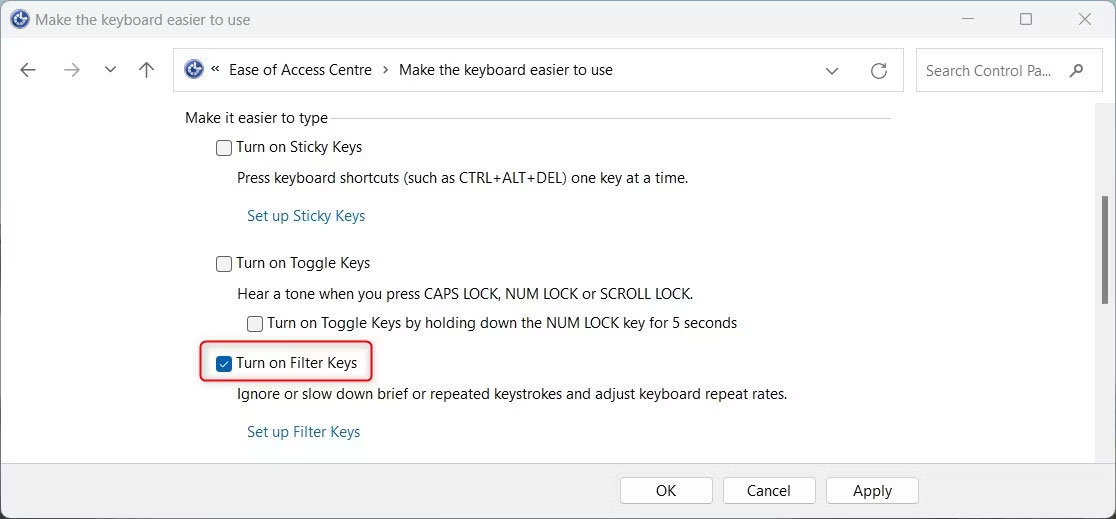
Task: Click the search magnifier icon
Action: point(1076,70)
